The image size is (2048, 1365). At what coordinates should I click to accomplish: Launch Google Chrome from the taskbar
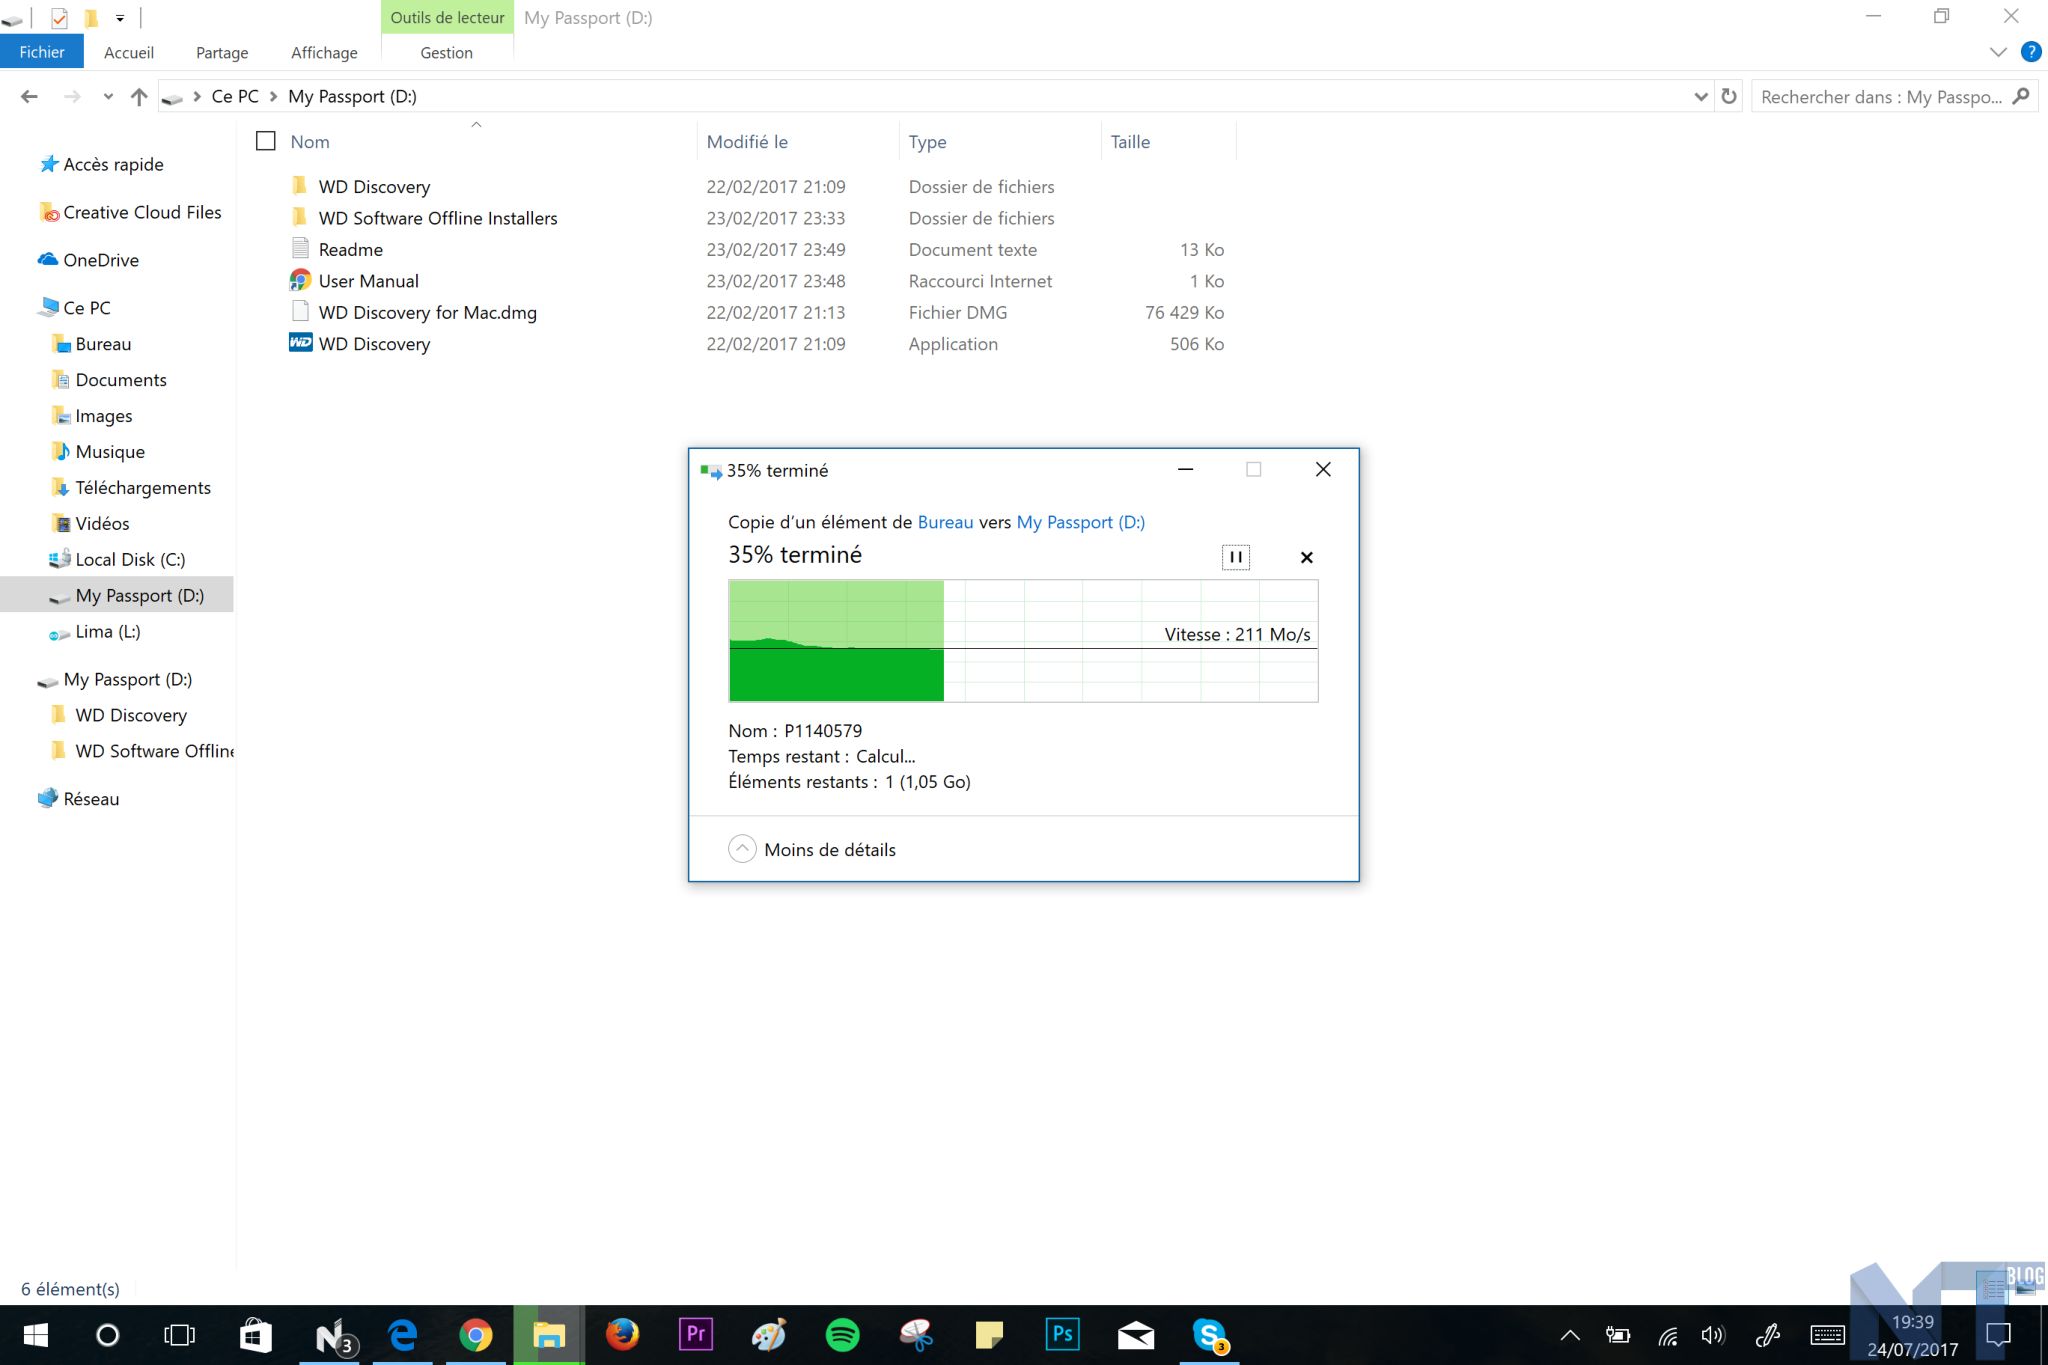[x=476, y=1335]
